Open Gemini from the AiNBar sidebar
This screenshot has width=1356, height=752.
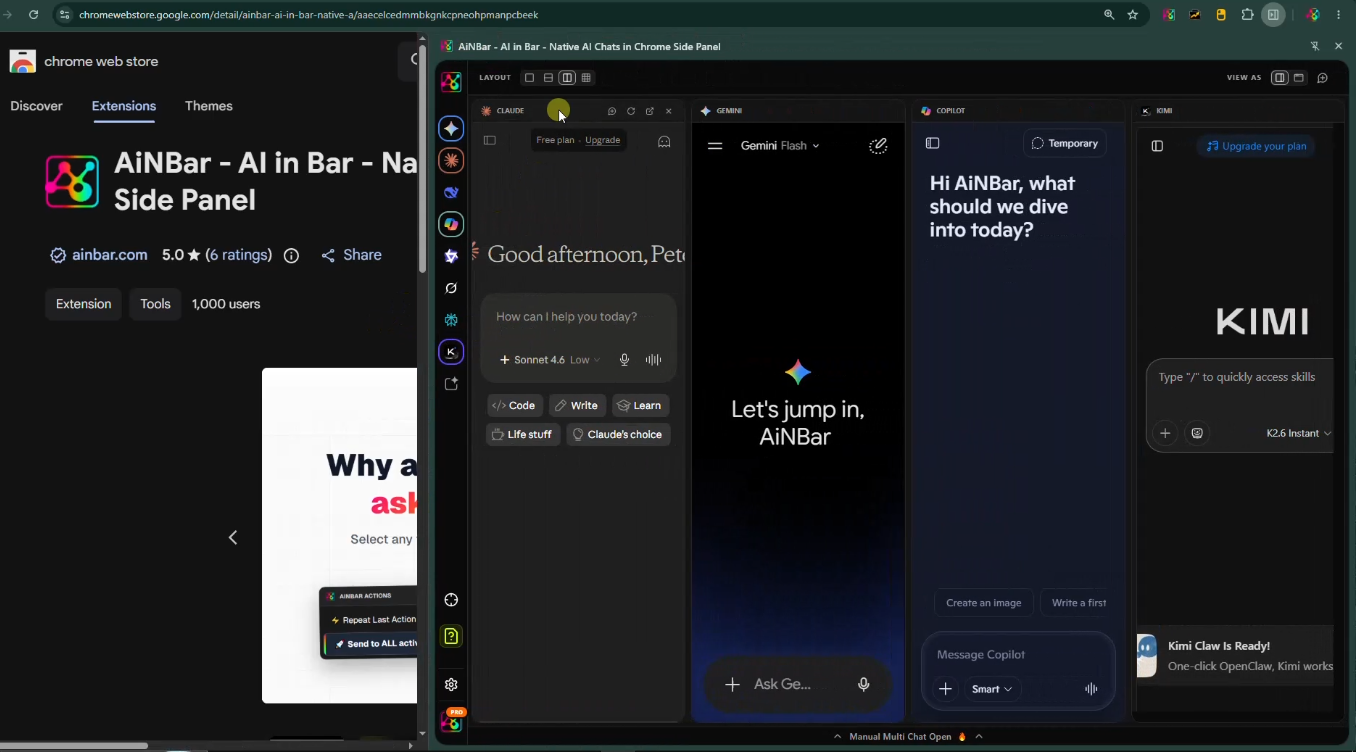[451, 129]
